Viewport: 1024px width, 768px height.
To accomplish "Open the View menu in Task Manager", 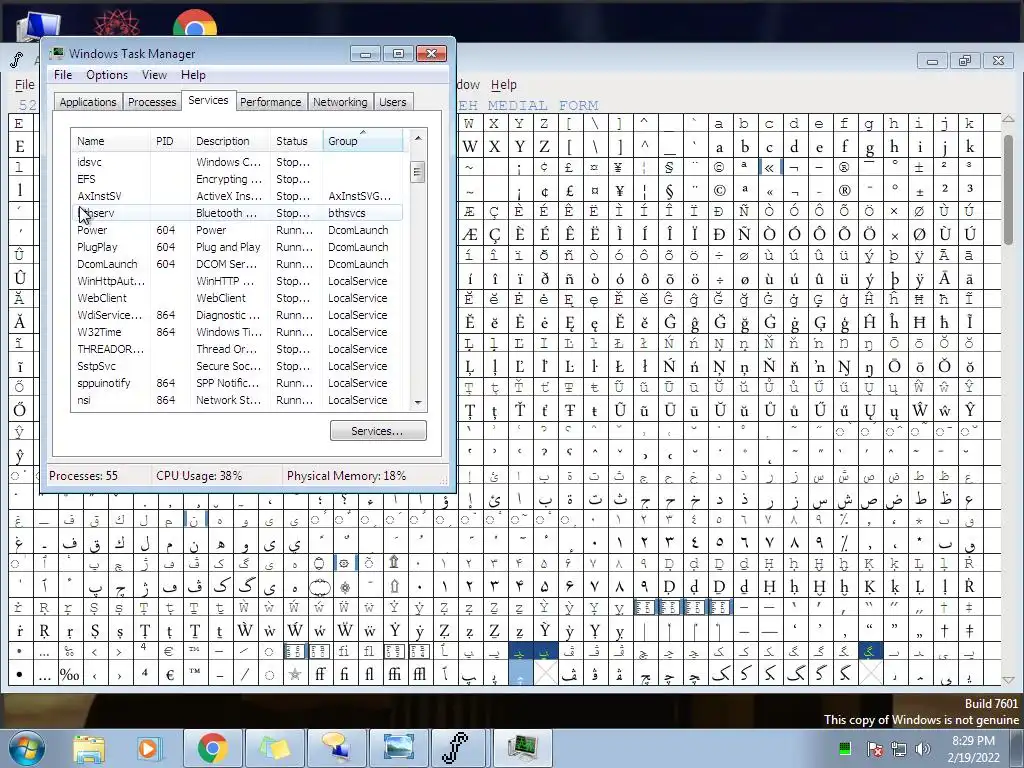I will pos(154,75).
